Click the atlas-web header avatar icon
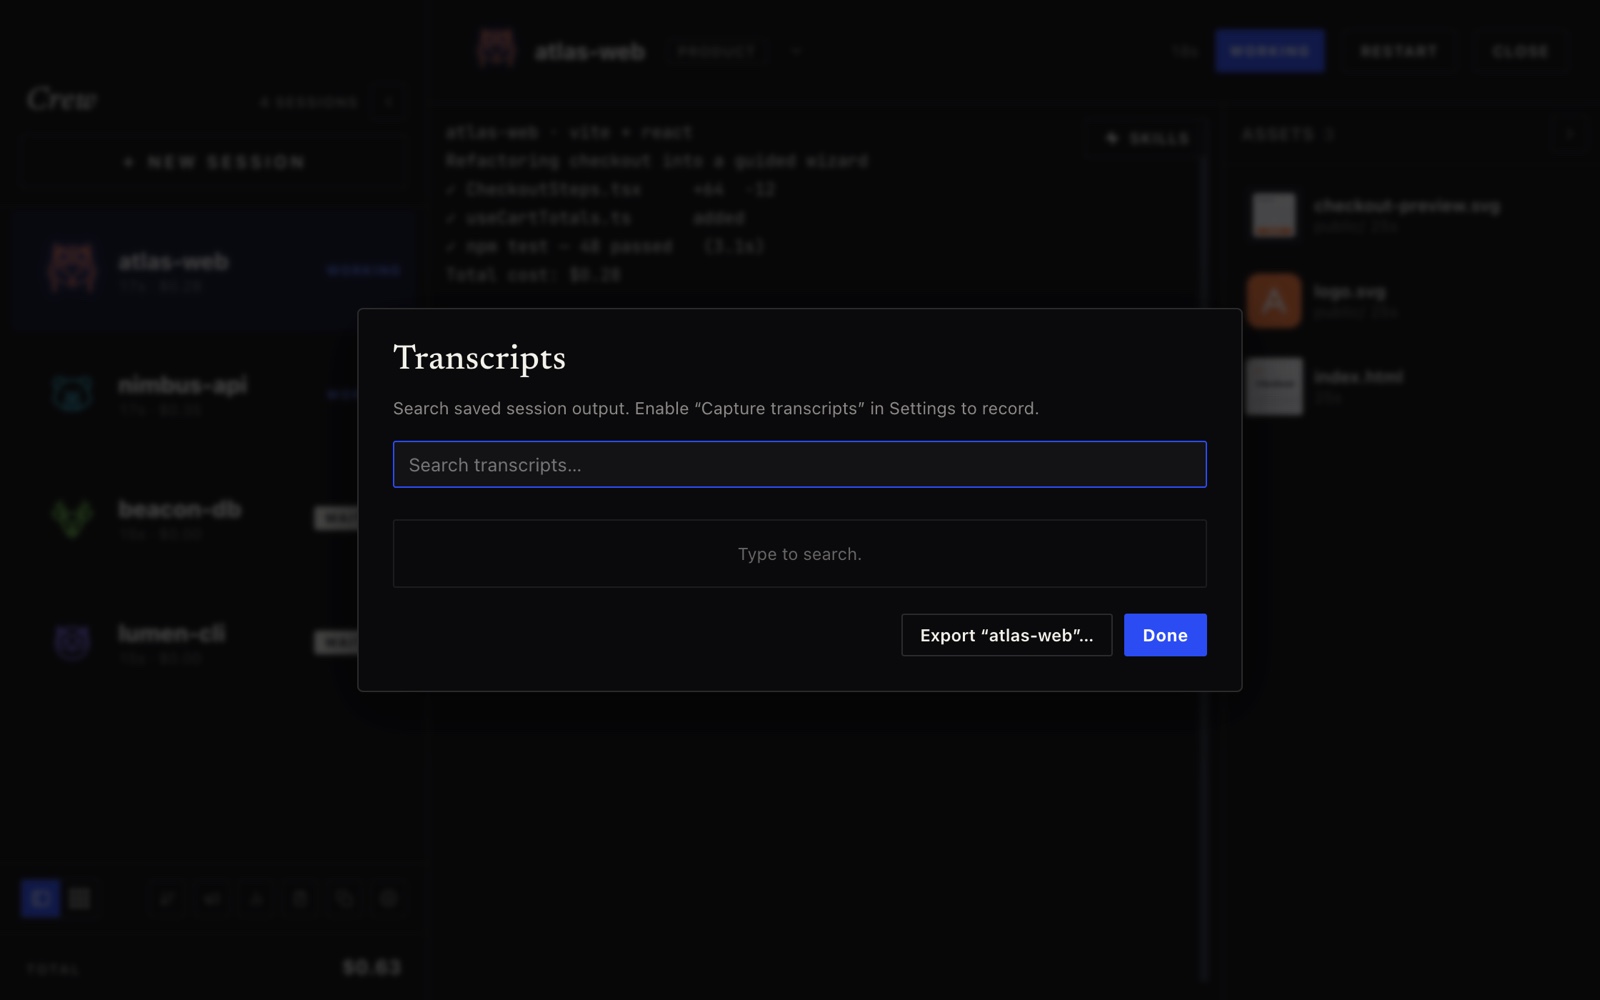Image resolution: width=1600 pixels, height=1000 pixels. point(496,49)
